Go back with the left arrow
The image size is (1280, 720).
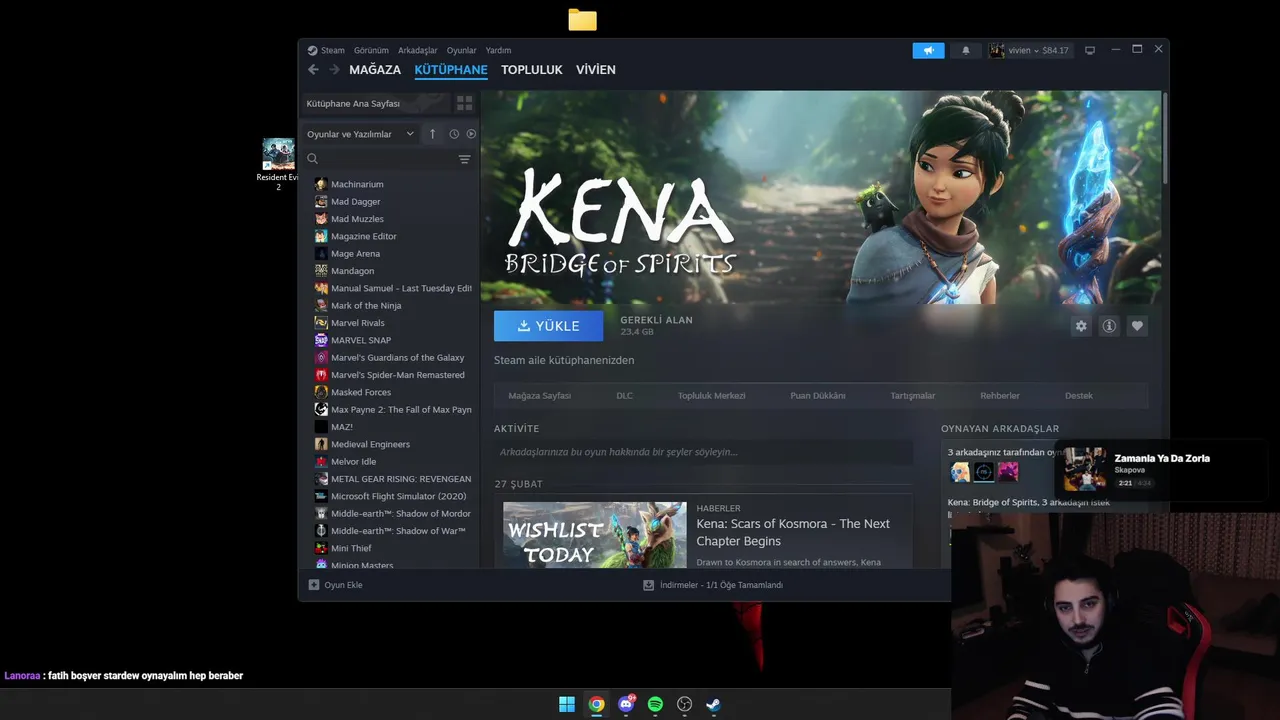click(x=313, y=70)
